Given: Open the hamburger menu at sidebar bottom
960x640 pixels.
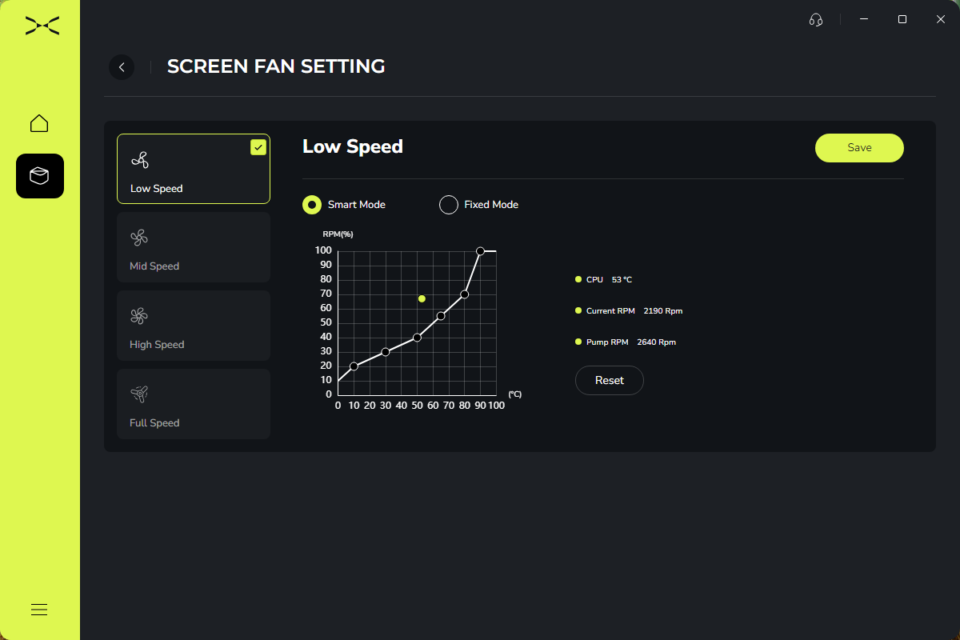Looking at the screenshot, I should (x=39, y=609).
